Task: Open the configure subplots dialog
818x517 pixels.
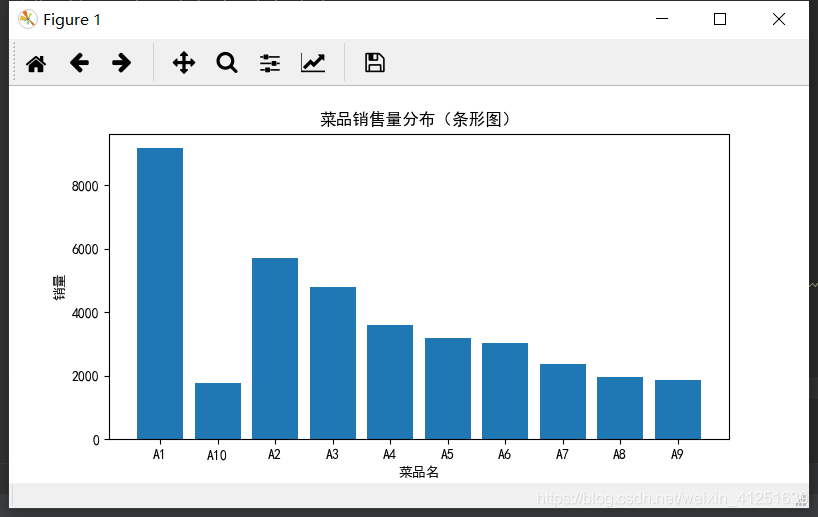Action: (270, 63)
